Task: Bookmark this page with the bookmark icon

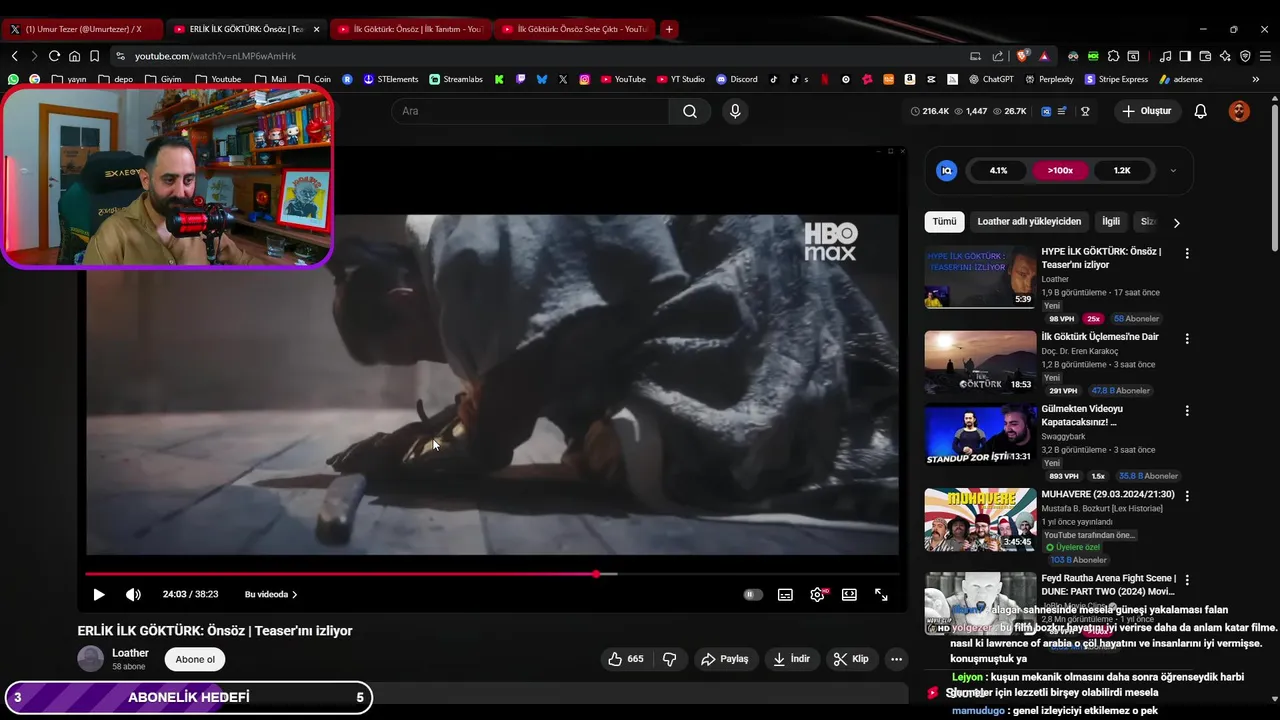Action: 94,56
